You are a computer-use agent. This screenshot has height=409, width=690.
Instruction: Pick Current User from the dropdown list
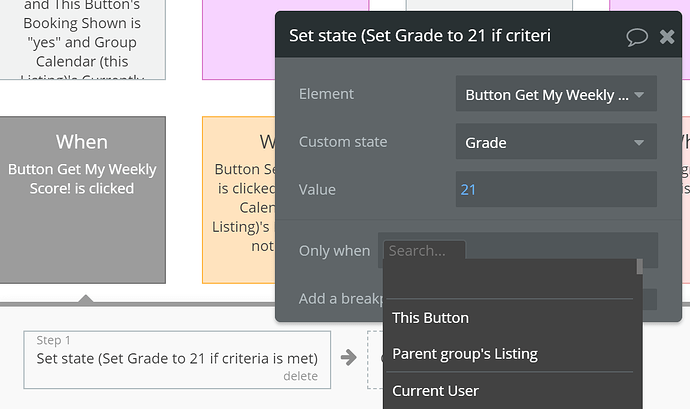pos(435,390)
